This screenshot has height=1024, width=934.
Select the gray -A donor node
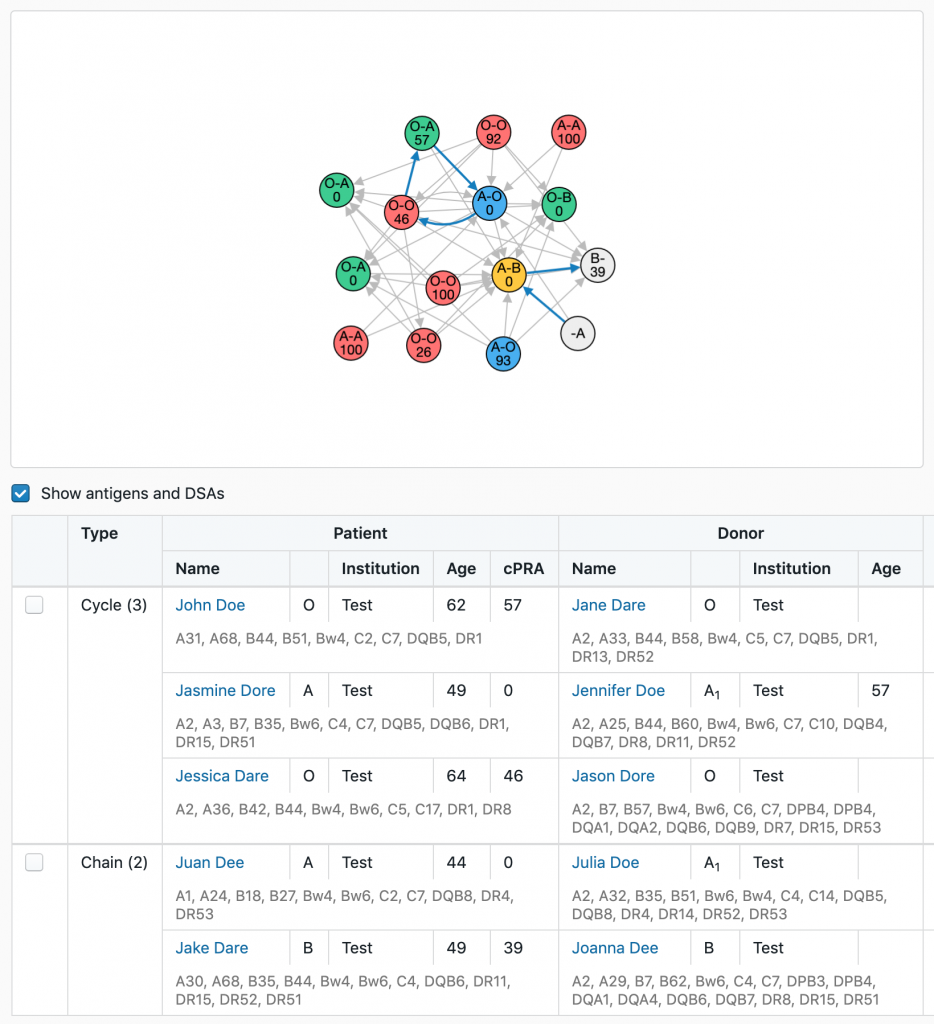(578, 333)
